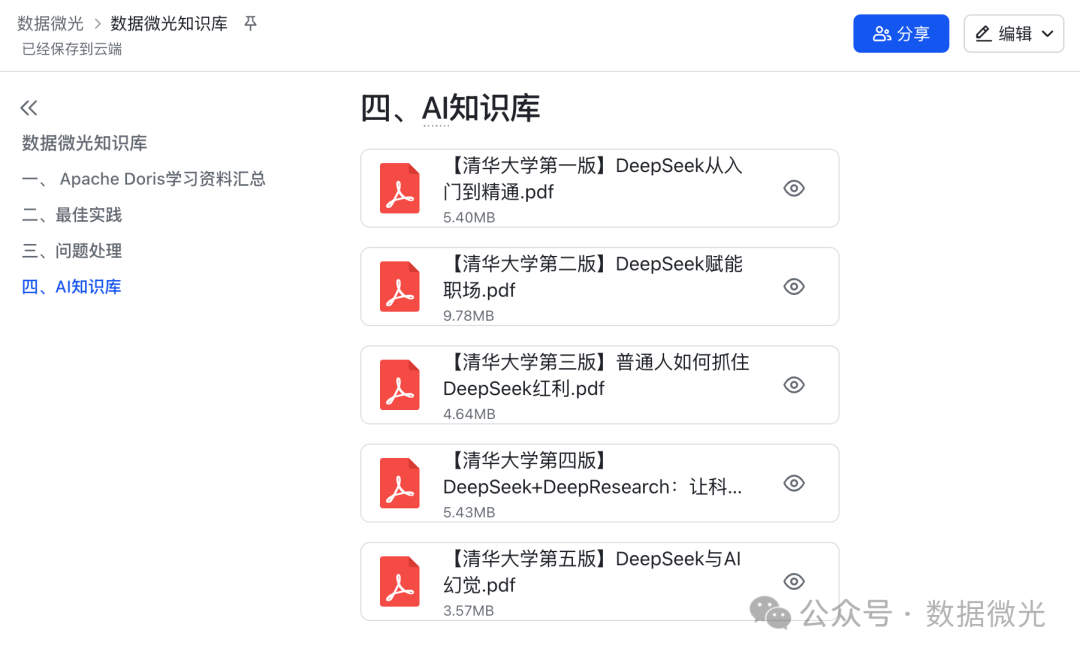Viewport: 1080px width, 657px height.
Task: Select 四、AI知识库 in sidebar
Action: [70, 286]
